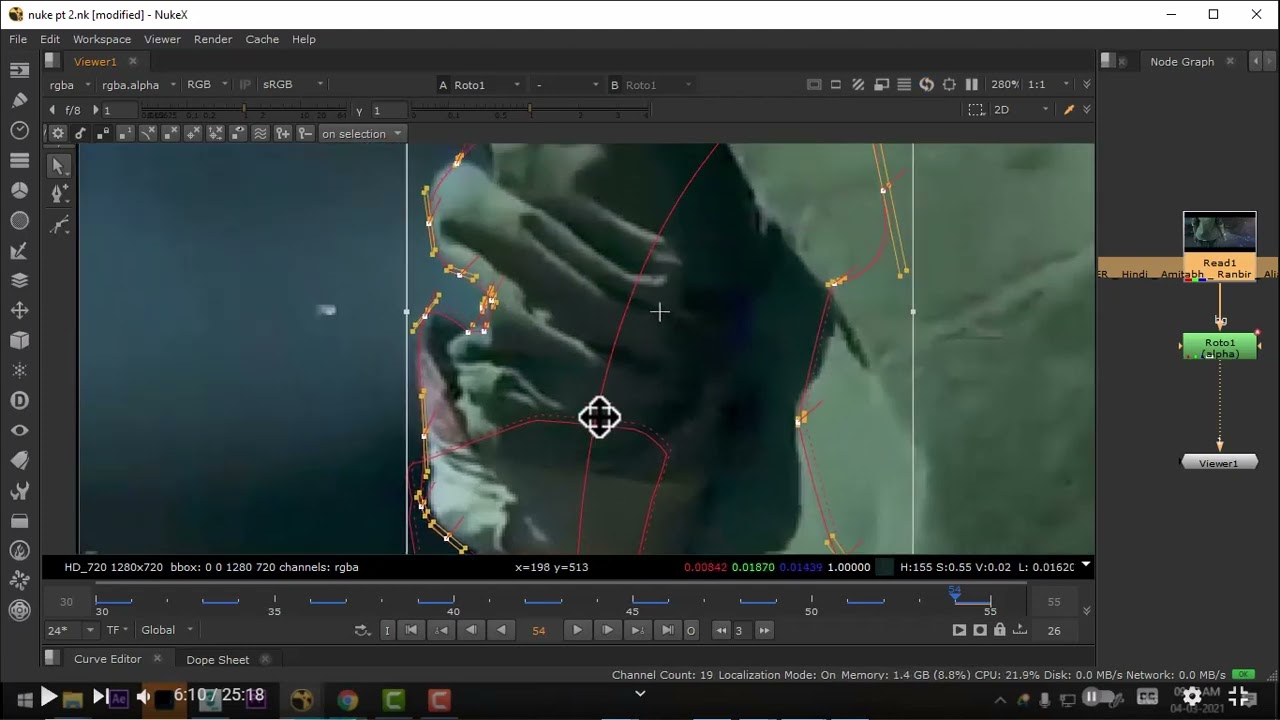This screenshot has height=720, width=1280.
Task: Toggle playback loop mode icon
Action: coord(363,630)
